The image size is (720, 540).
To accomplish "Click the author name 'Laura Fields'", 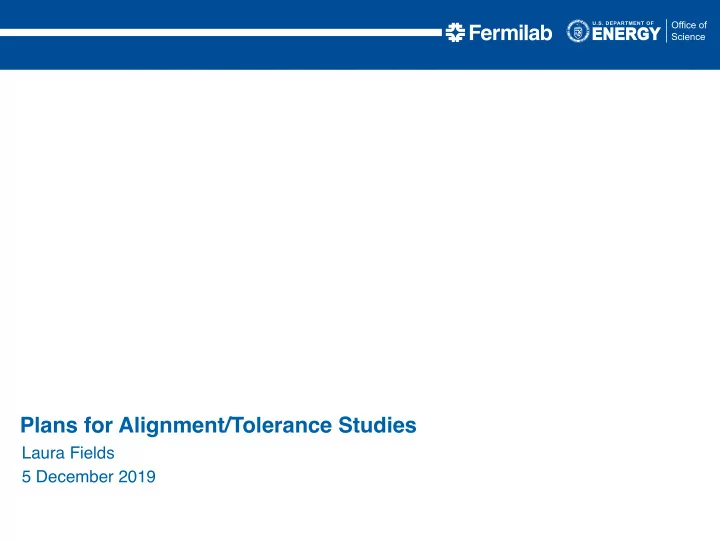I will (68, 453).
